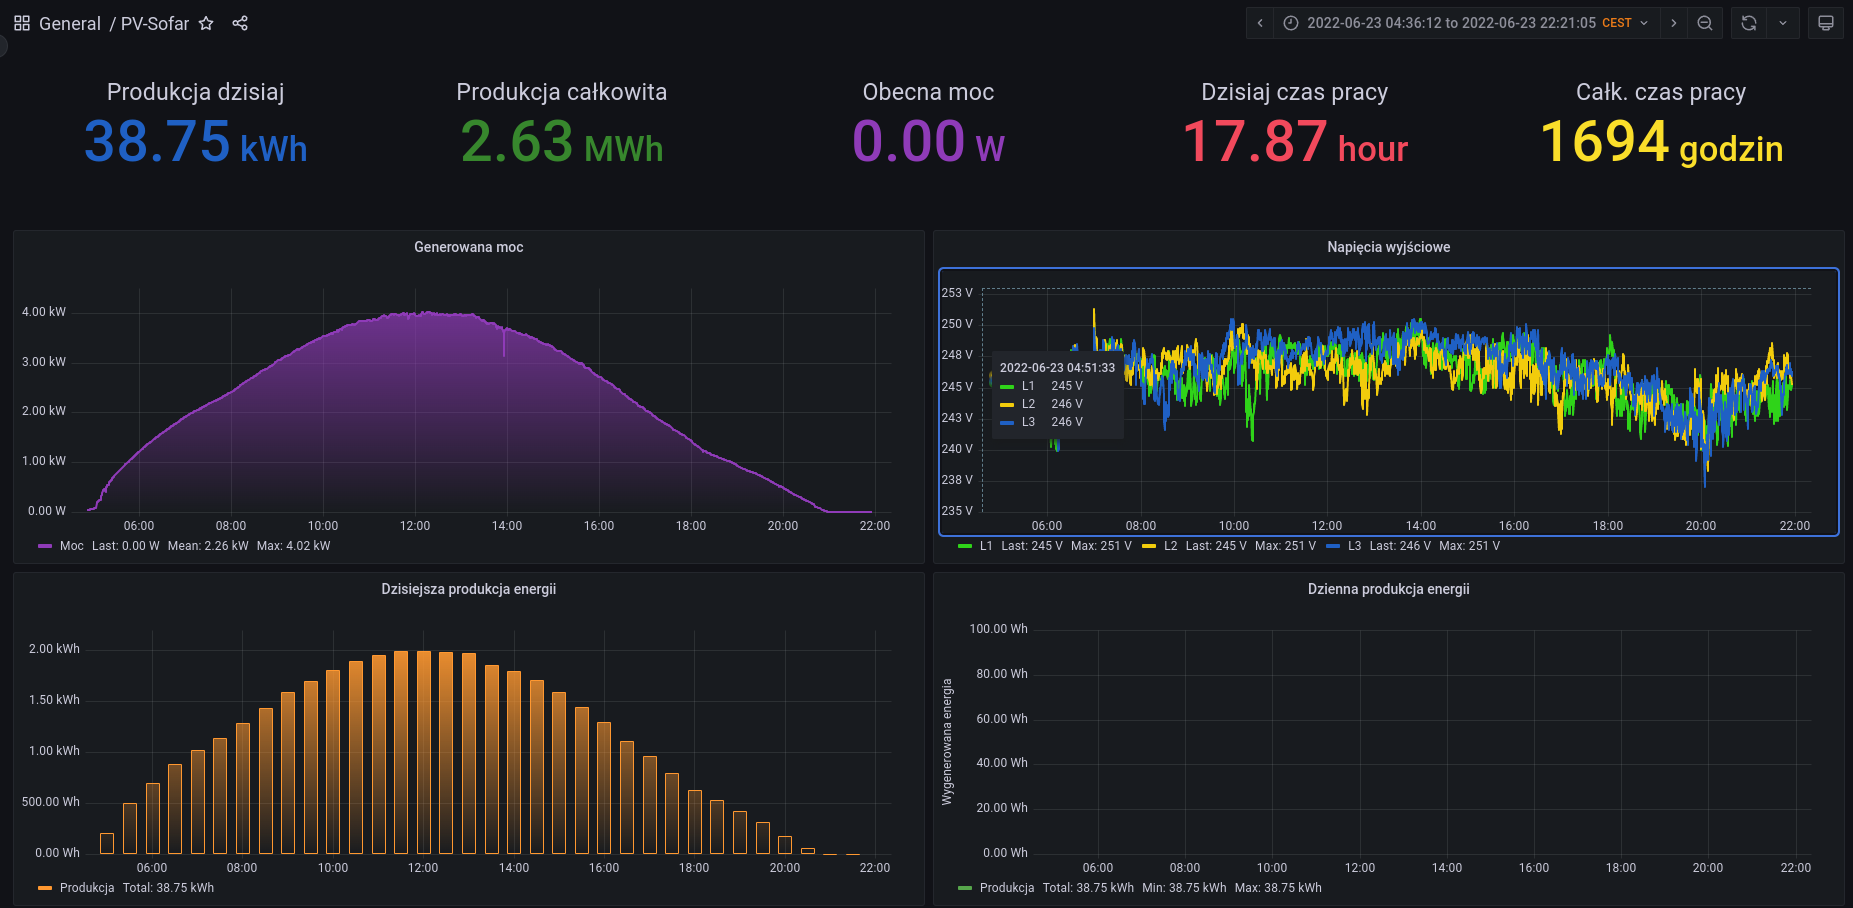The width and height of the screenshot is (1853, 908).
Task: Zoom out the time range
Action: tap(1705, 23)
